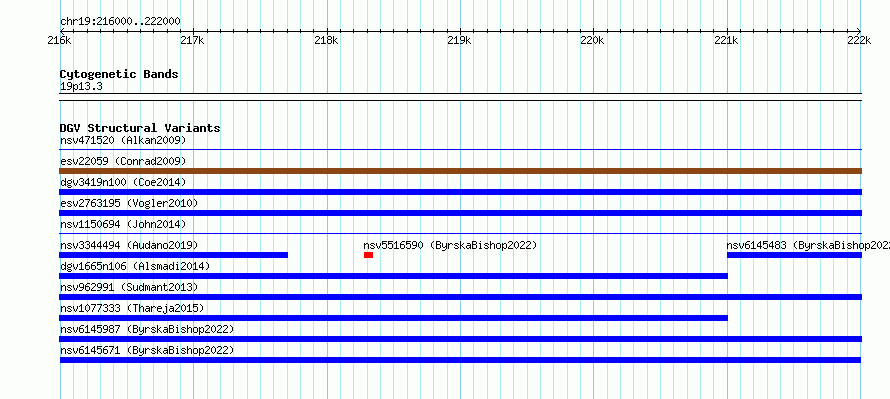Screen dimensions: 890x399
Task: Open the esv22059 (Conrad2009) label
Action: pyautogui.click(x=123, y=161)
